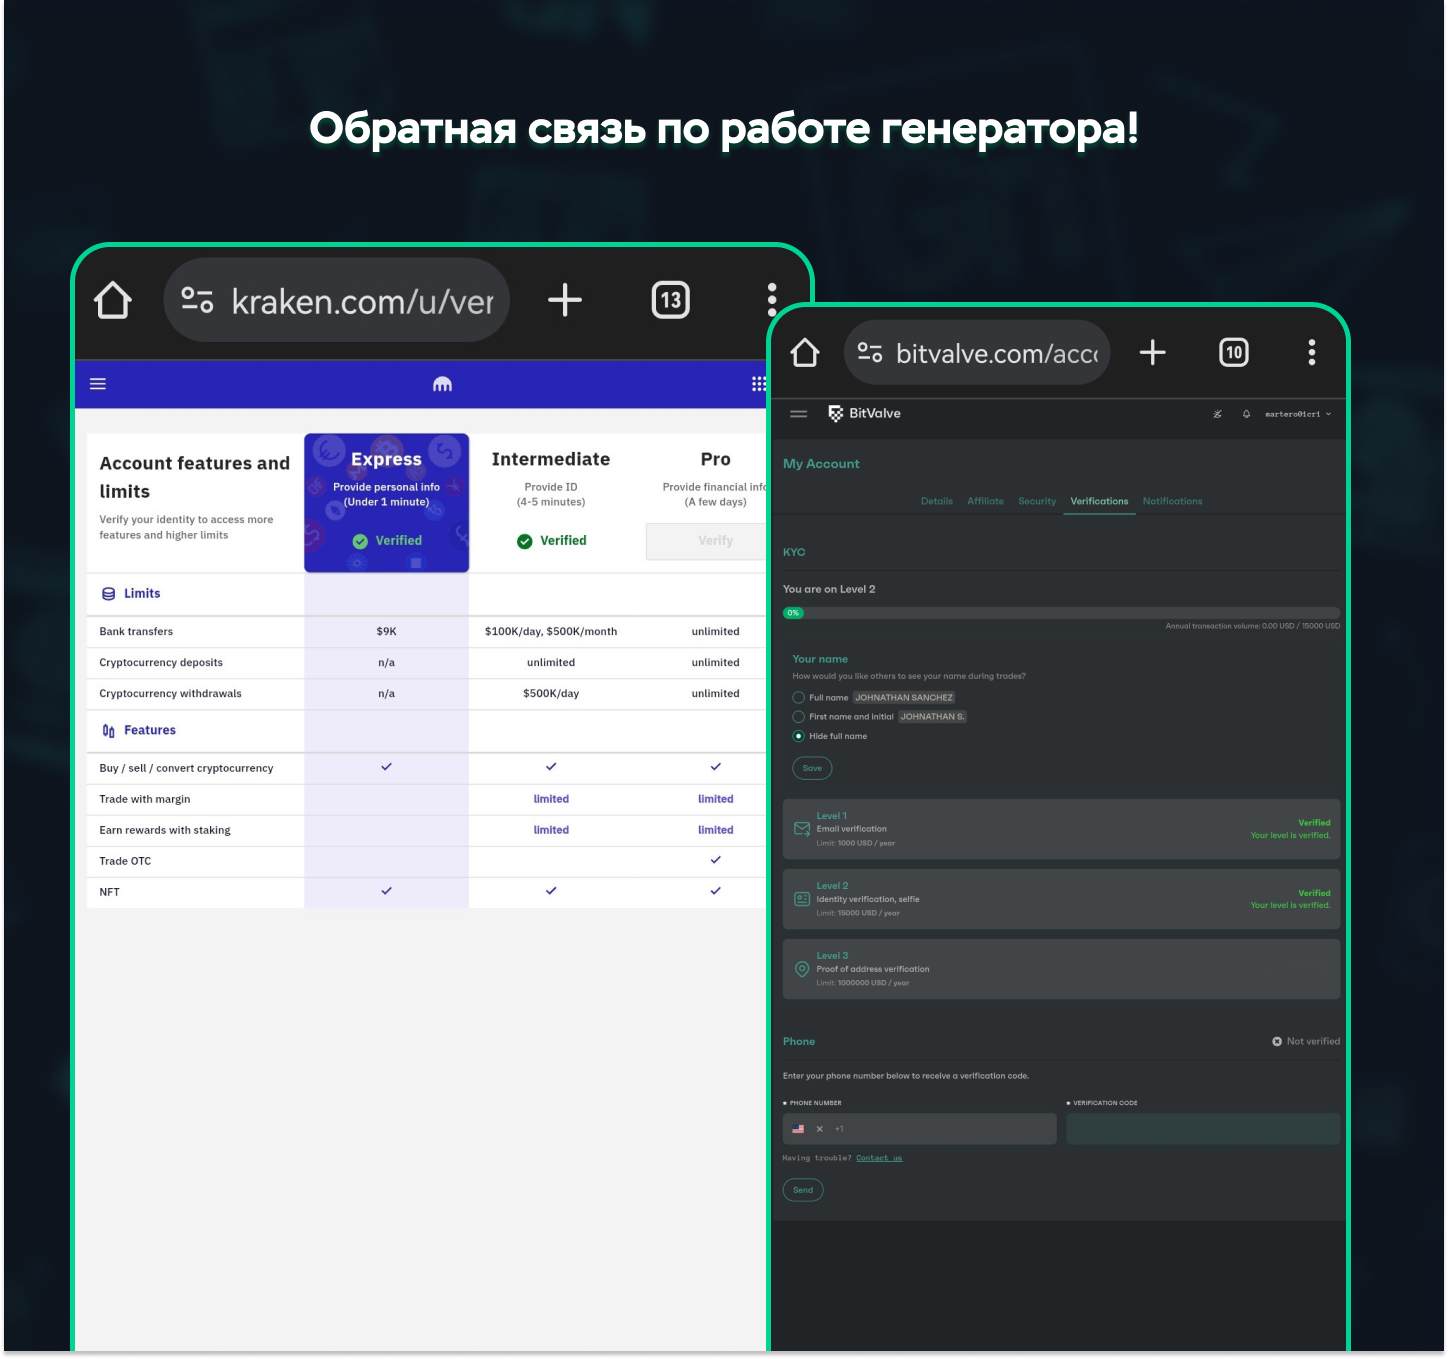The height and width of the screenshot is (1359, 1448).
Task: Toggle BitValve light/dark theme icon
Action: coord(1217,414)
